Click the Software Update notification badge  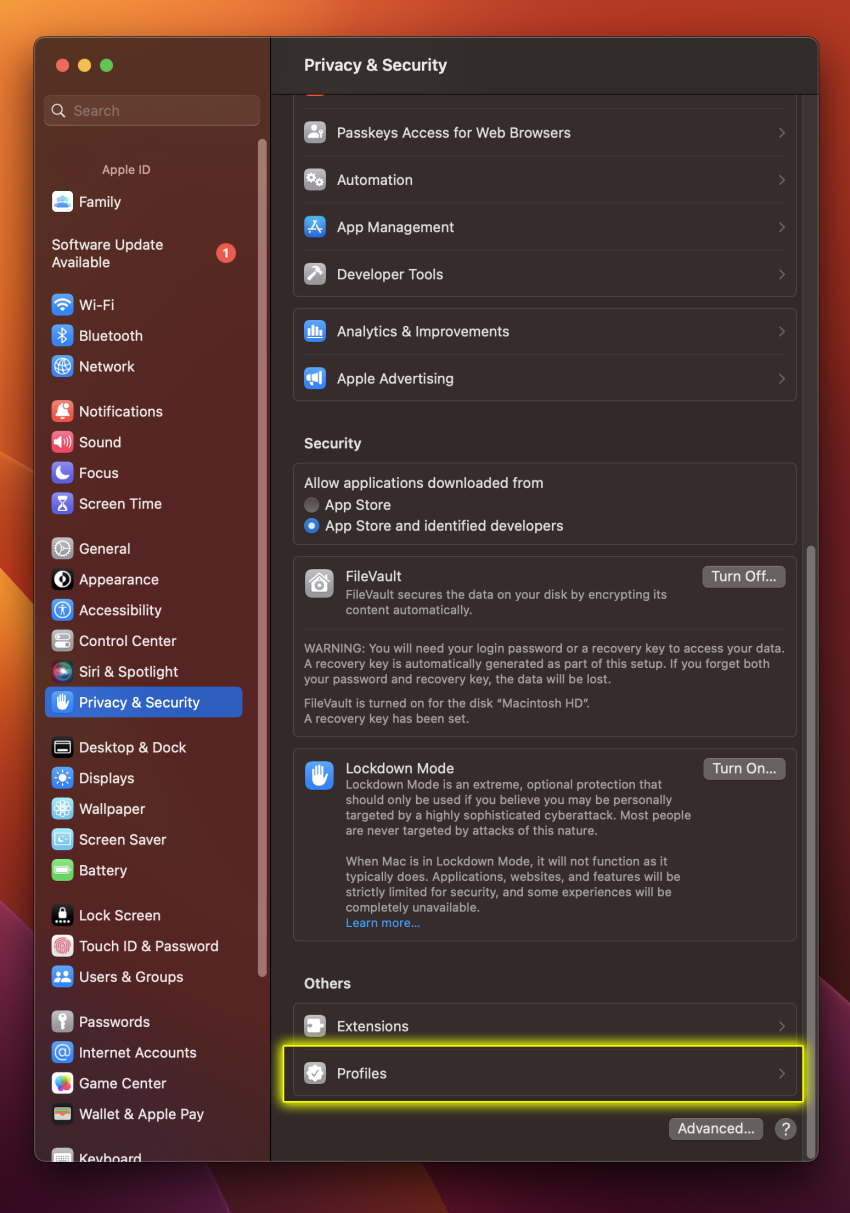[x=226, y=254]
